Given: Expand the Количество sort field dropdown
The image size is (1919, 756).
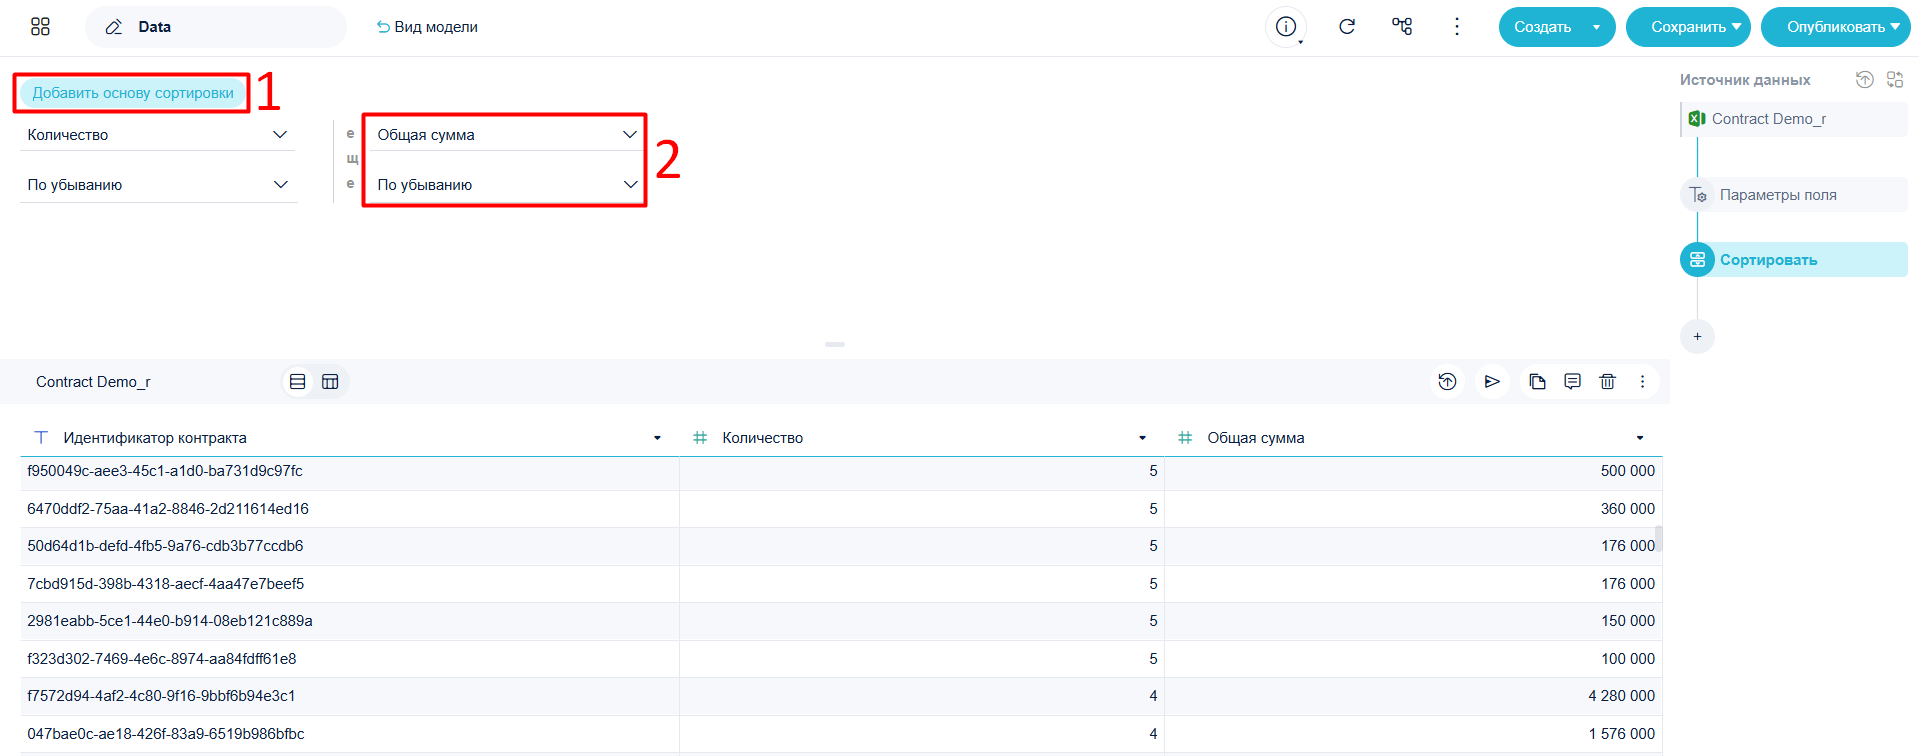Looking at the screenshot, I should click(158, 135).
